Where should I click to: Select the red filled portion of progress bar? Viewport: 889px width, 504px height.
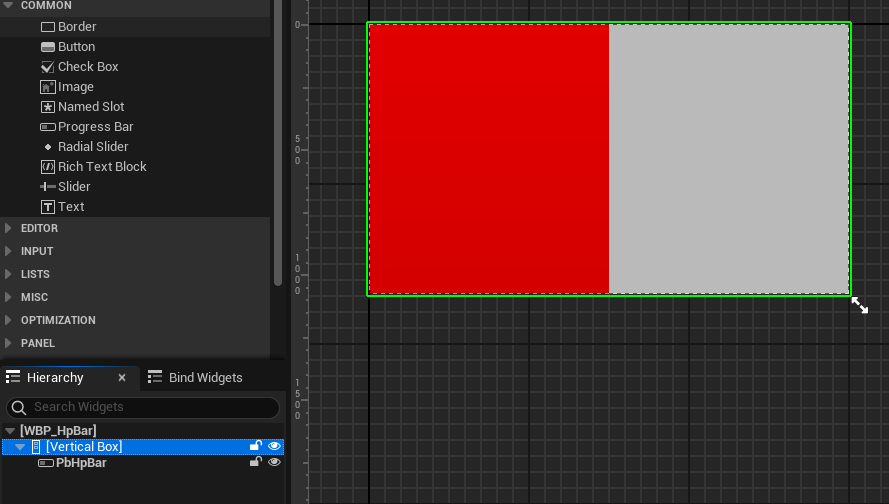(489, 159)
